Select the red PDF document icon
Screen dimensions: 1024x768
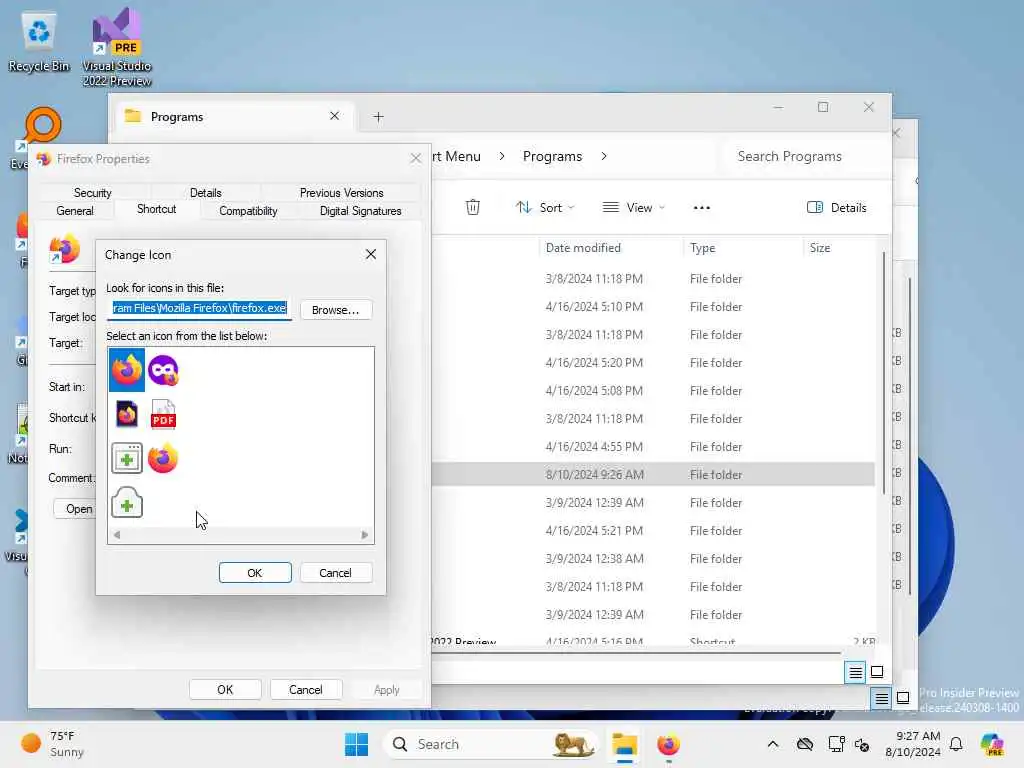(163, 414)
